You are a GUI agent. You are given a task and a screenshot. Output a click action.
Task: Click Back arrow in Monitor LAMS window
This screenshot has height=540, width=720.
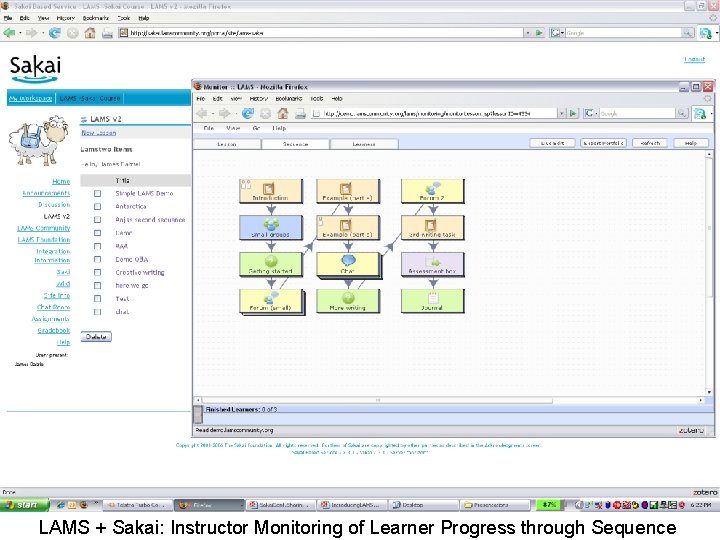point(202,113)
